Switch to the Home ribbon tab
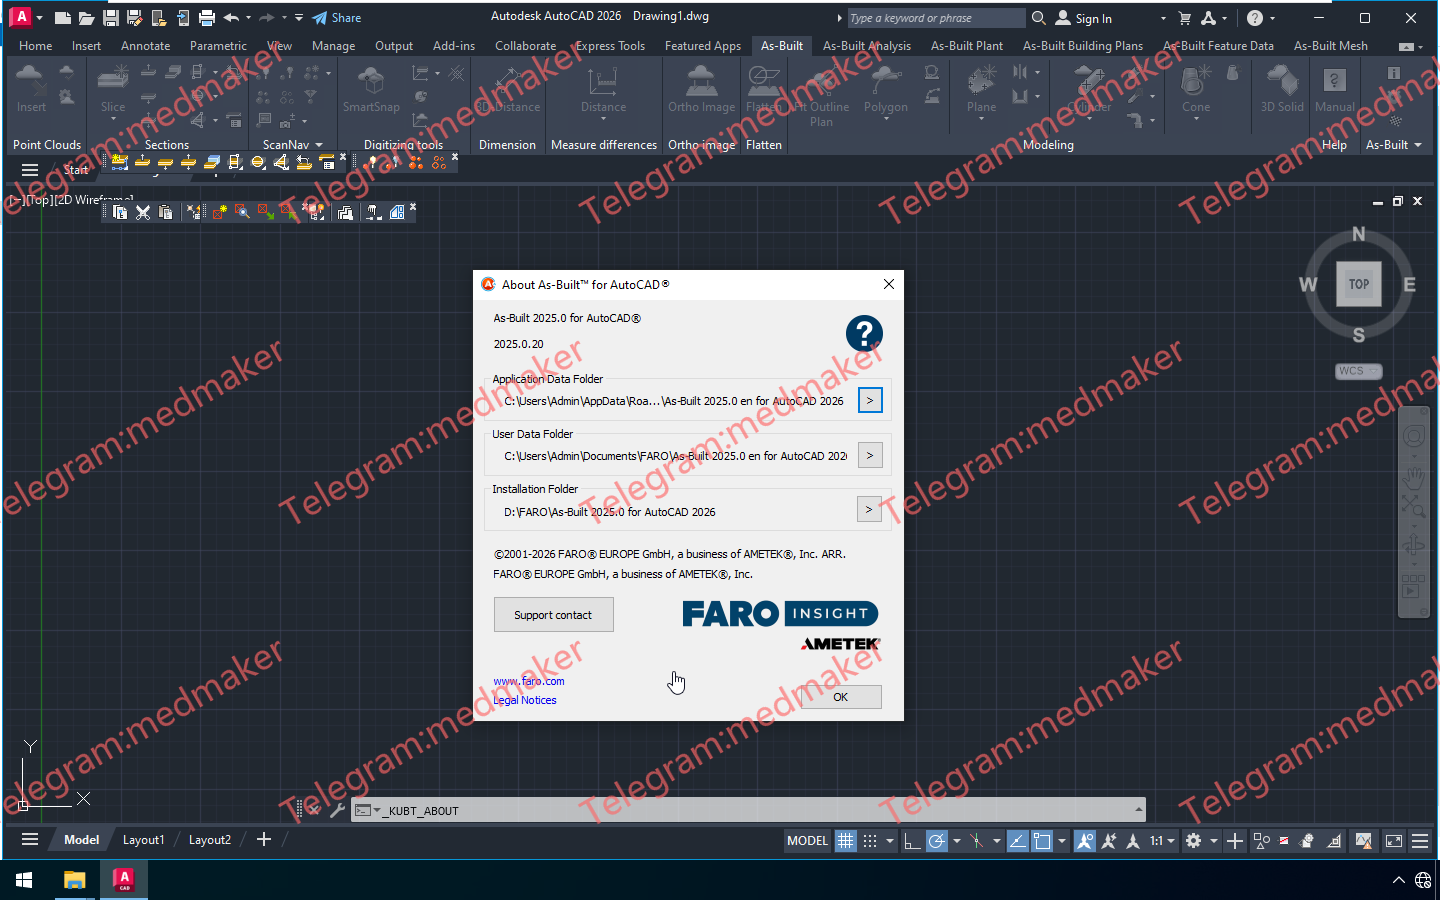The width and height of the screenshot is (1440, 900). 36,46
